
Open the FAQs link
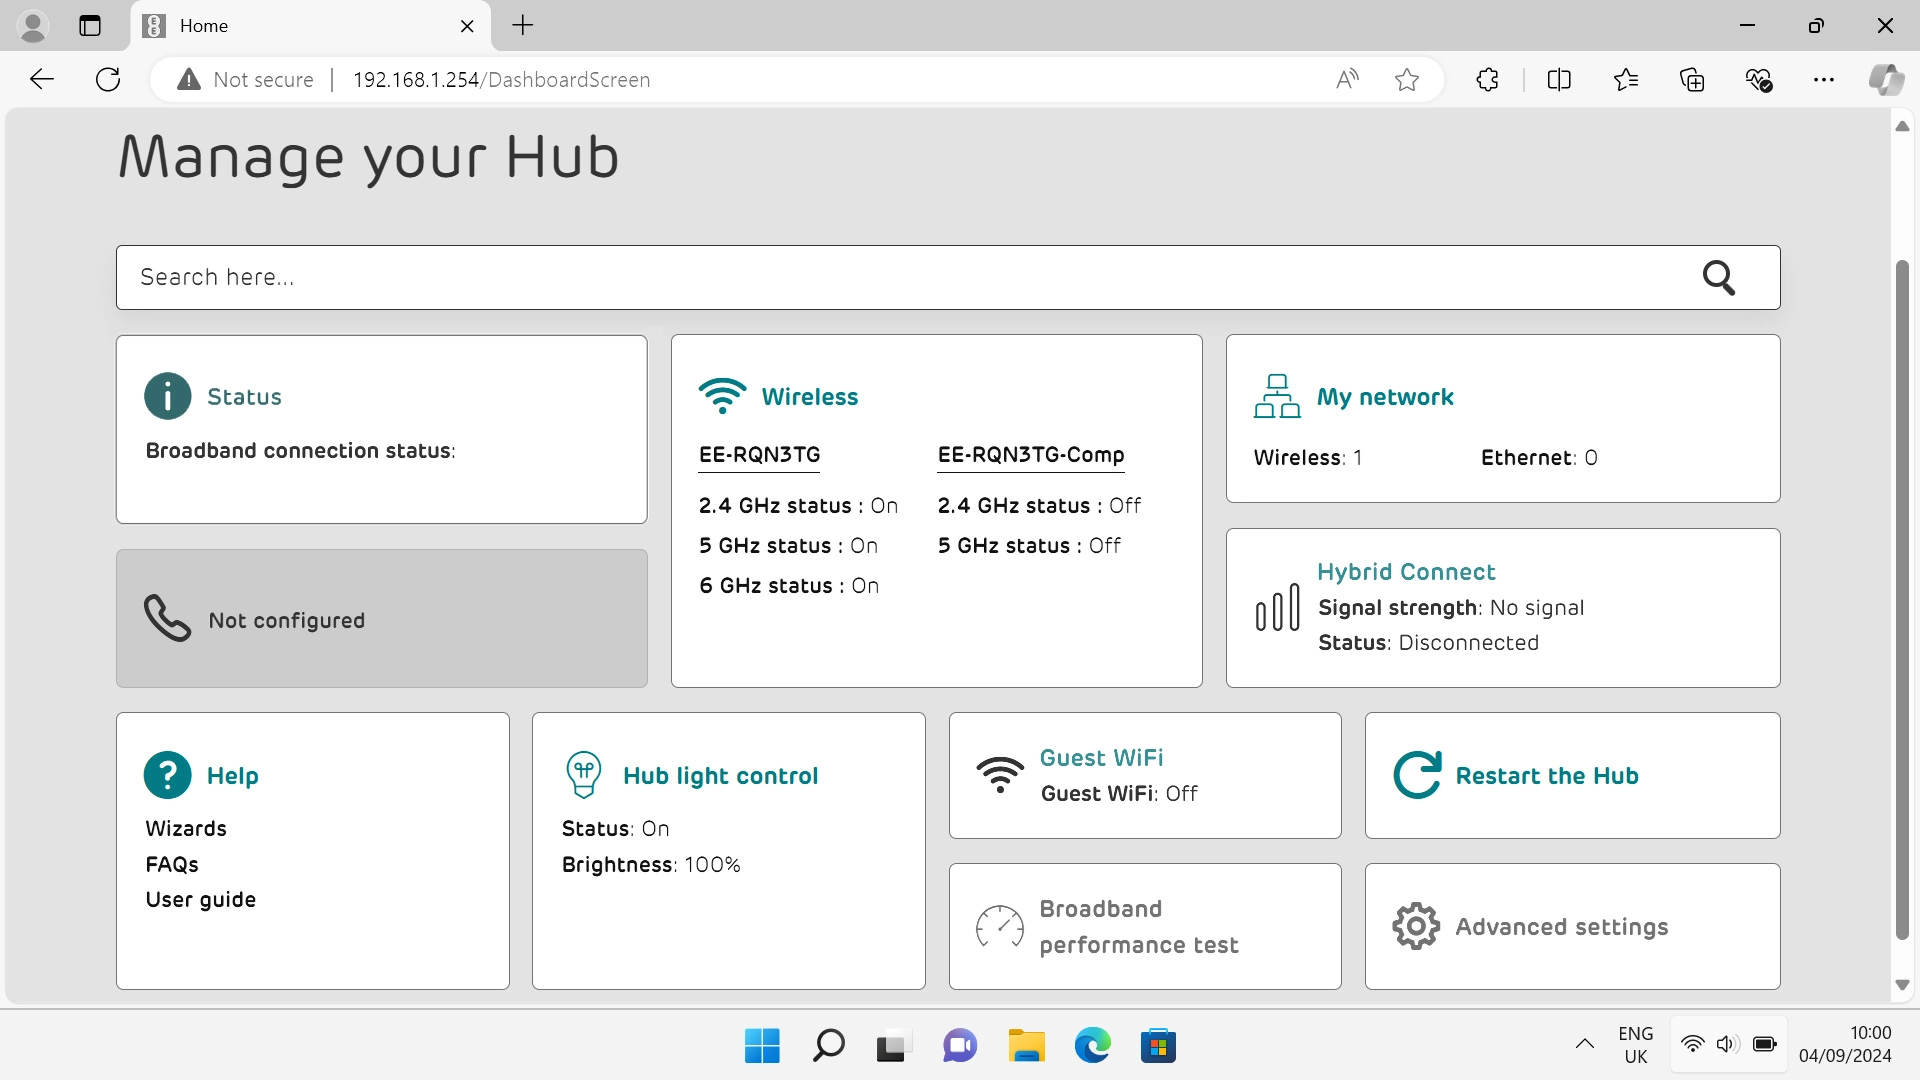click(172, 864)
